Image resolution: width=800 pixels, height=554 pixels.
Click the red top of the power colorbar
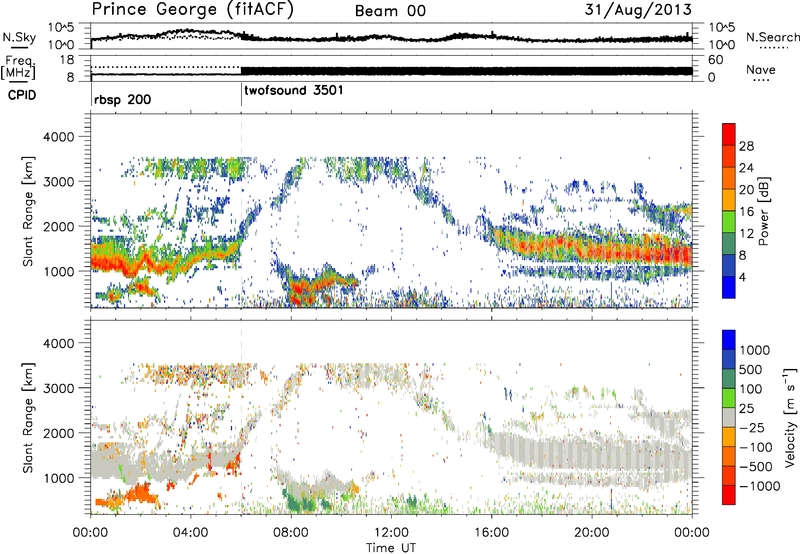[x=729, y=132]
